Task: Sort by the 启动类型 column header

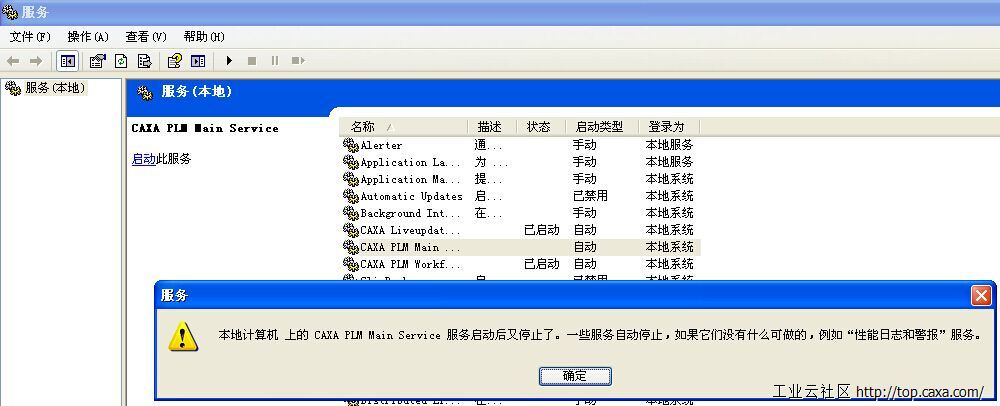Action: (599, 127)
